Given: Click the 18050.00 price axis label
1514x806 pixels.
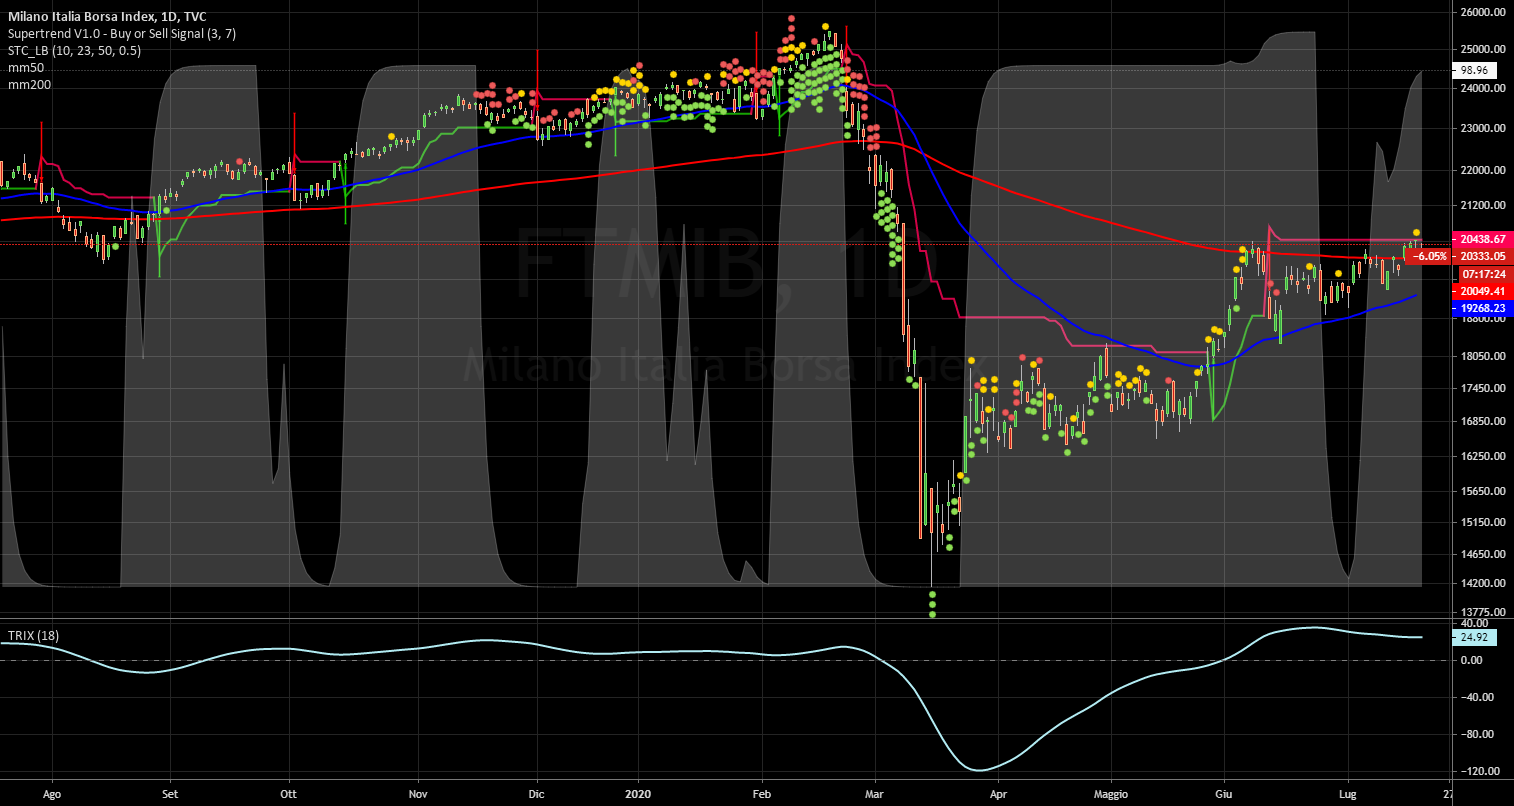Looking at the screenshot, I should click(x=1483, y=356).
